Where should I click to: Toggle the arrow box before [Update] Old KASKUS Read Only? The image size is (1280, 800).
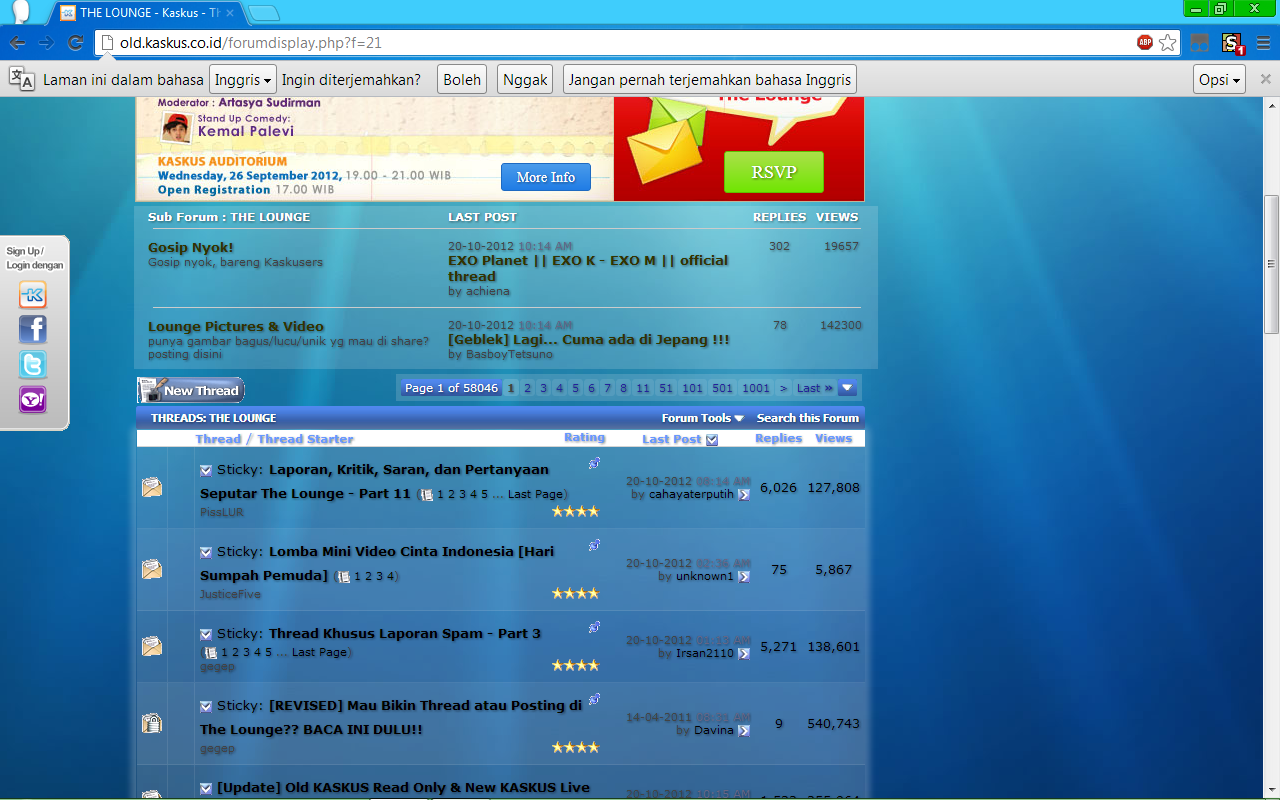pos(206,788)
